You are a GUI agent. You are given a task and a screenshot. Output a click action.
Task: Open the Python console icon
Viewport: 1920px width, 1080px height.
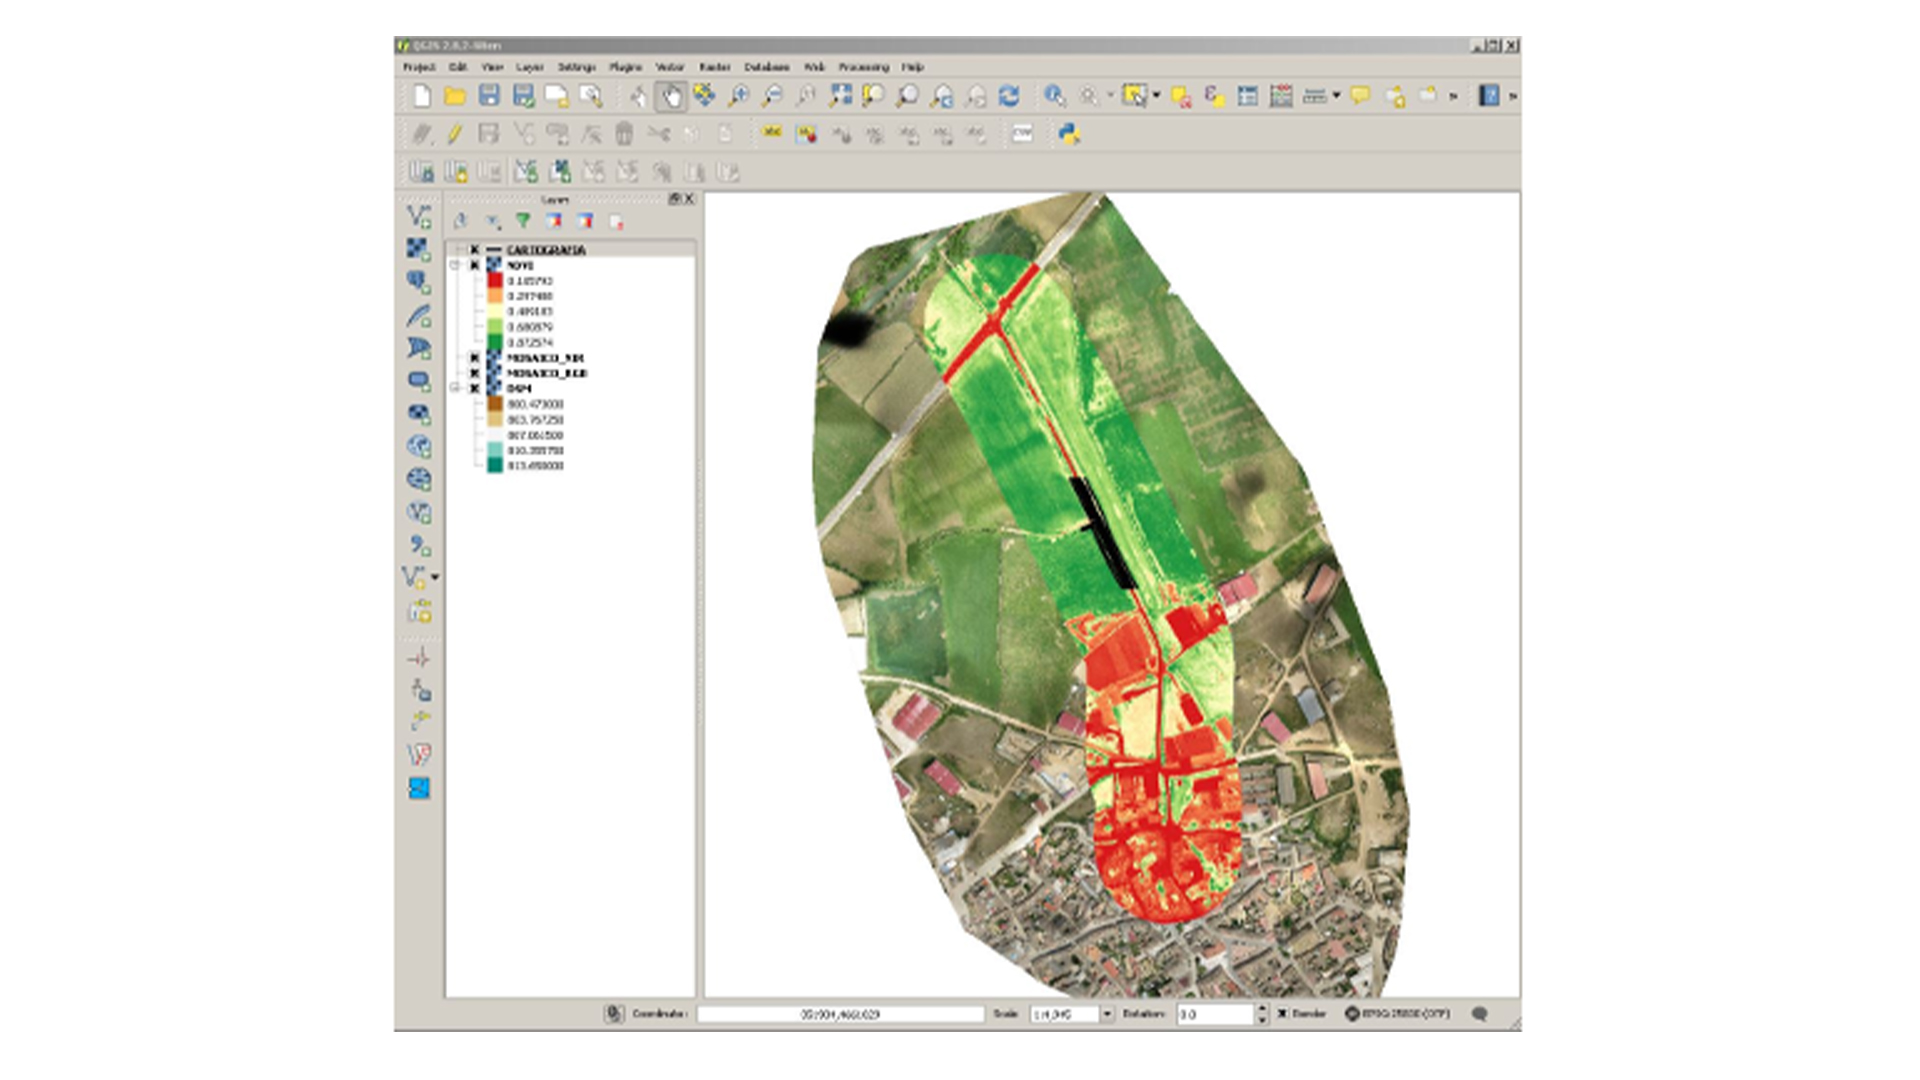click(1069, 134)
